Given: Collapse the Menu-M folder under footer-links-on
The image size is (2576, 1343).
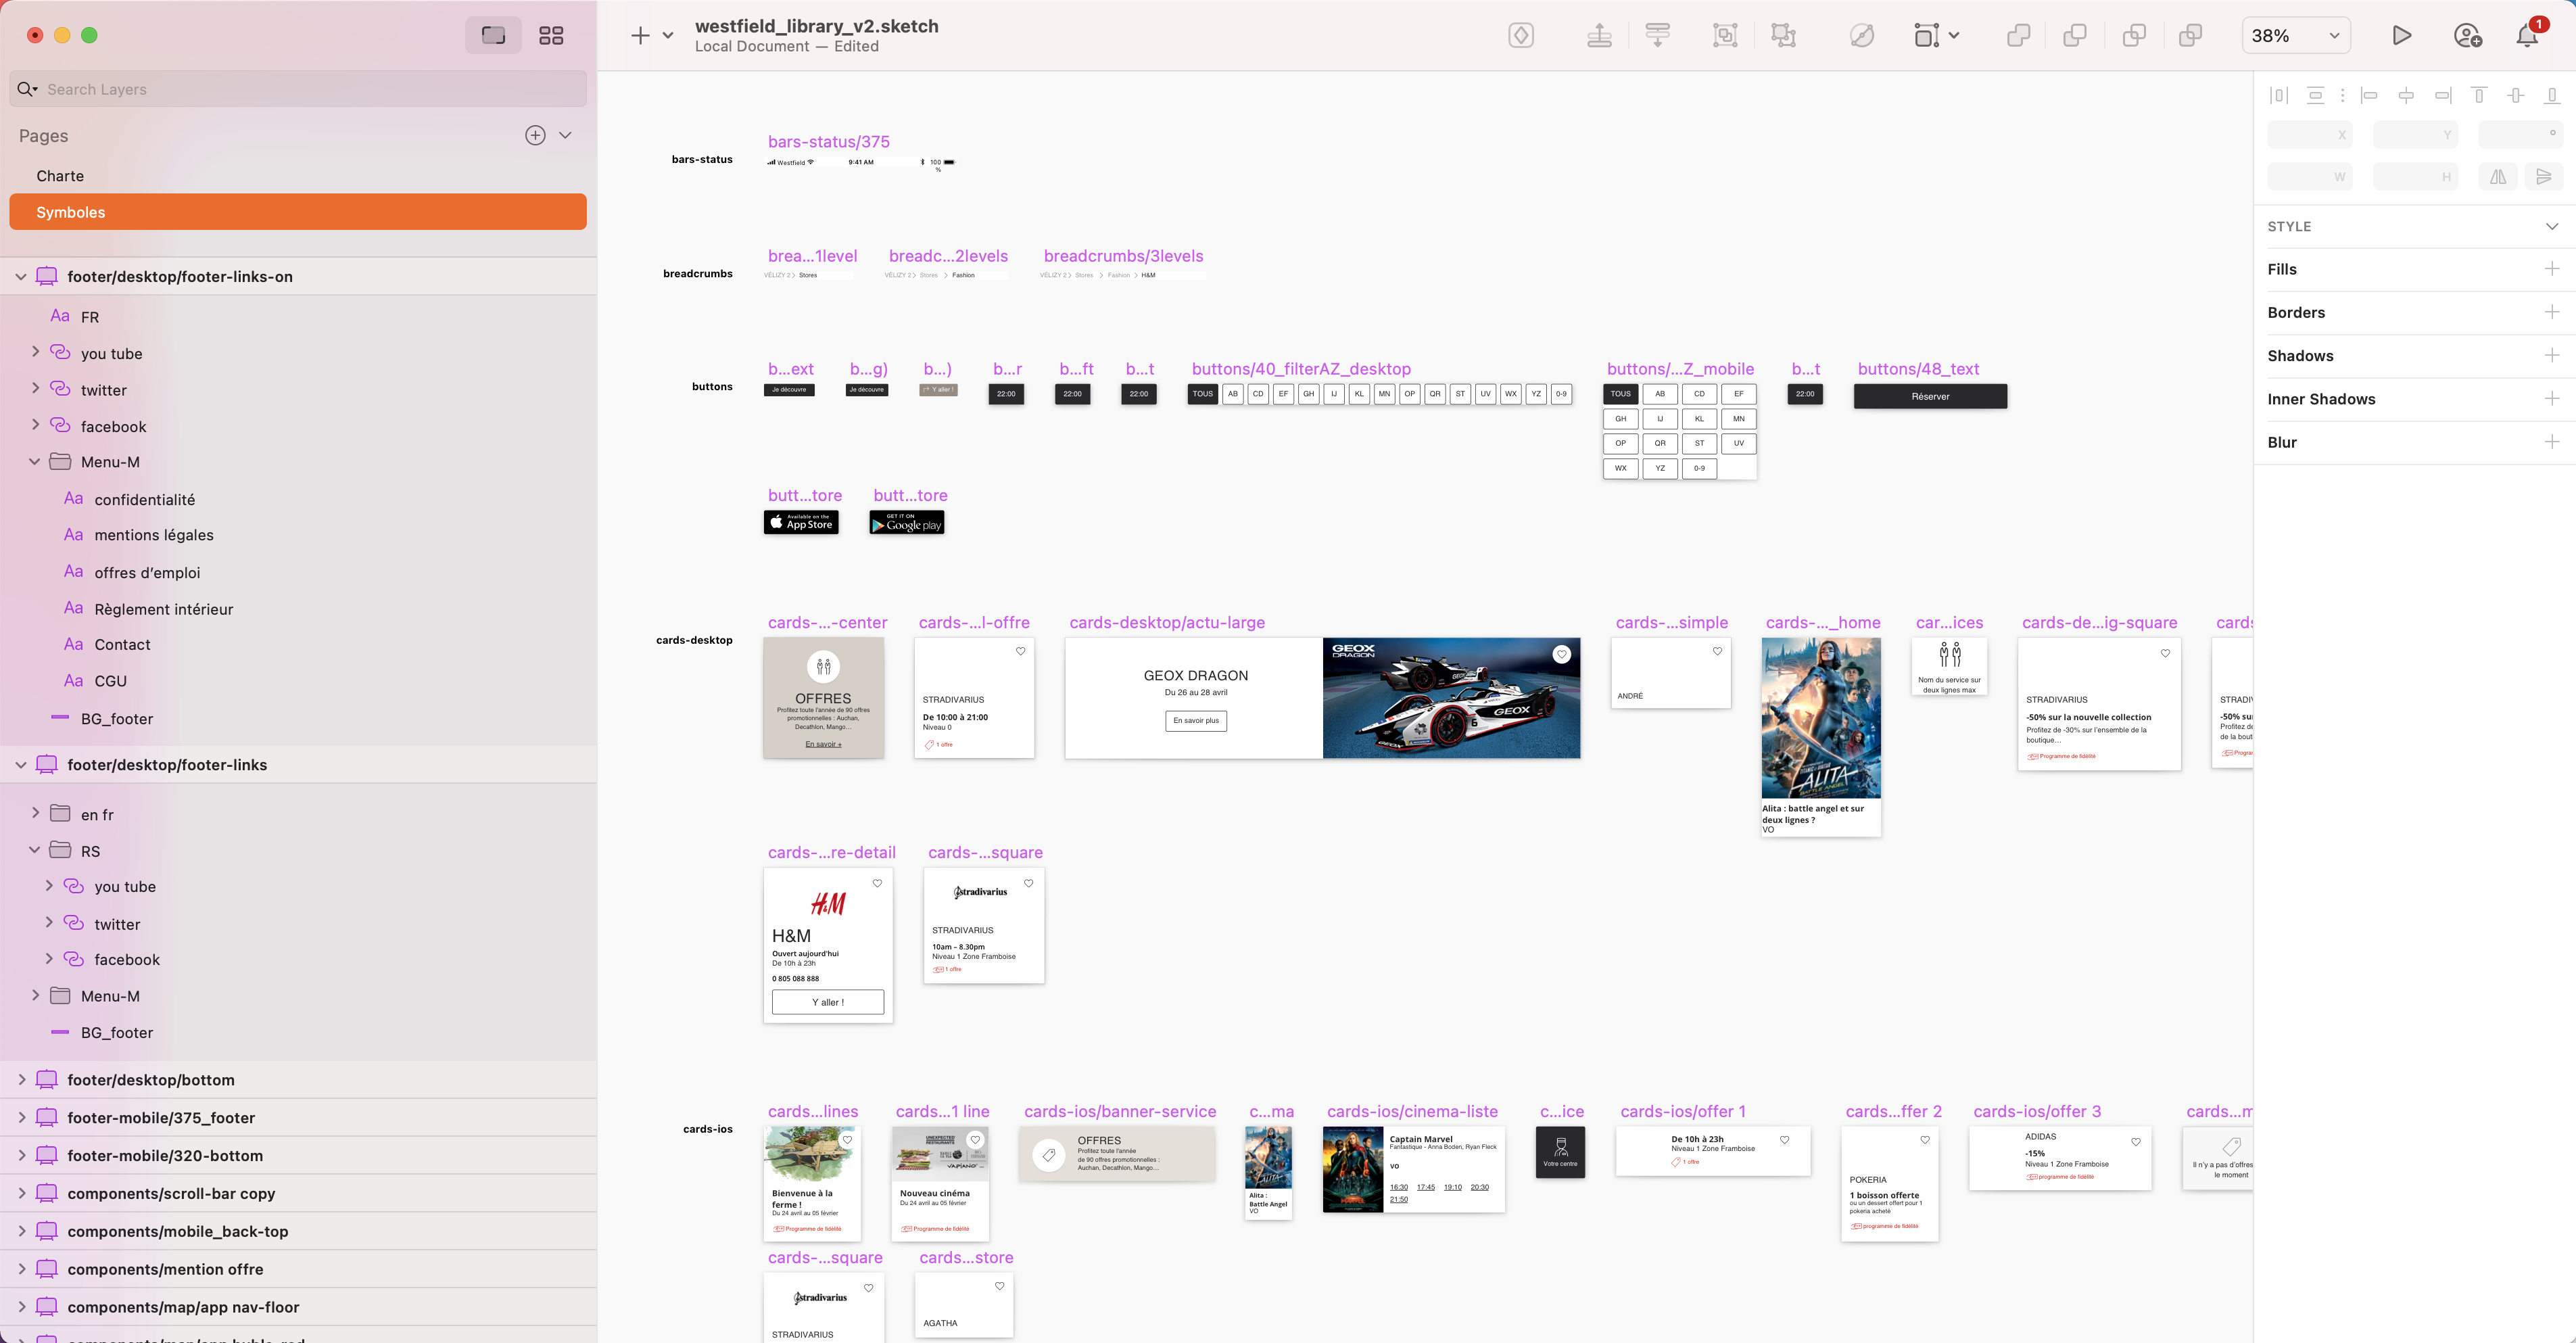Looking at the screenshot, I should coord(35,462).
